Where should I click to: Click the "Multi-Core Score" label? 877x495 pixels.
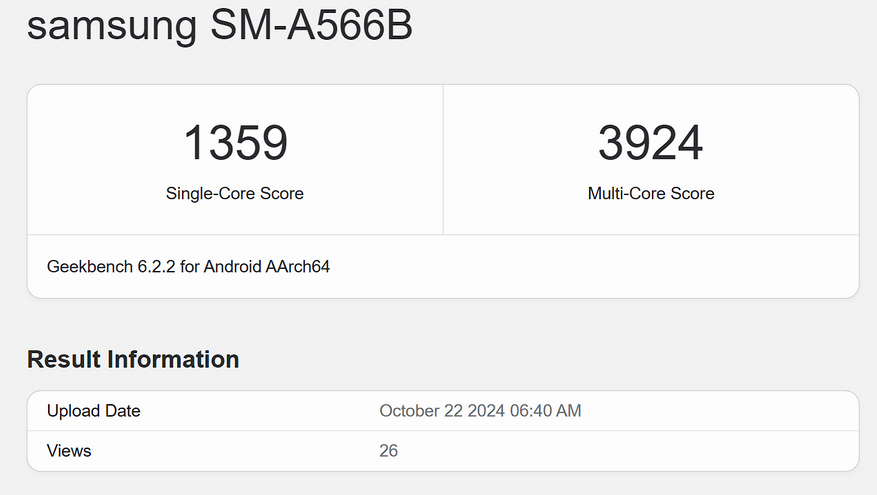pyautogui.click(x=651, y=193)
